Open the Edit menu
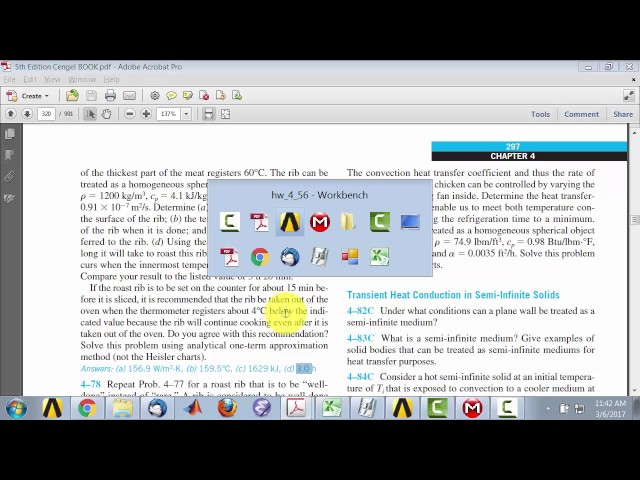This screenshot has height=480, width=640. [x=30, y=79]
